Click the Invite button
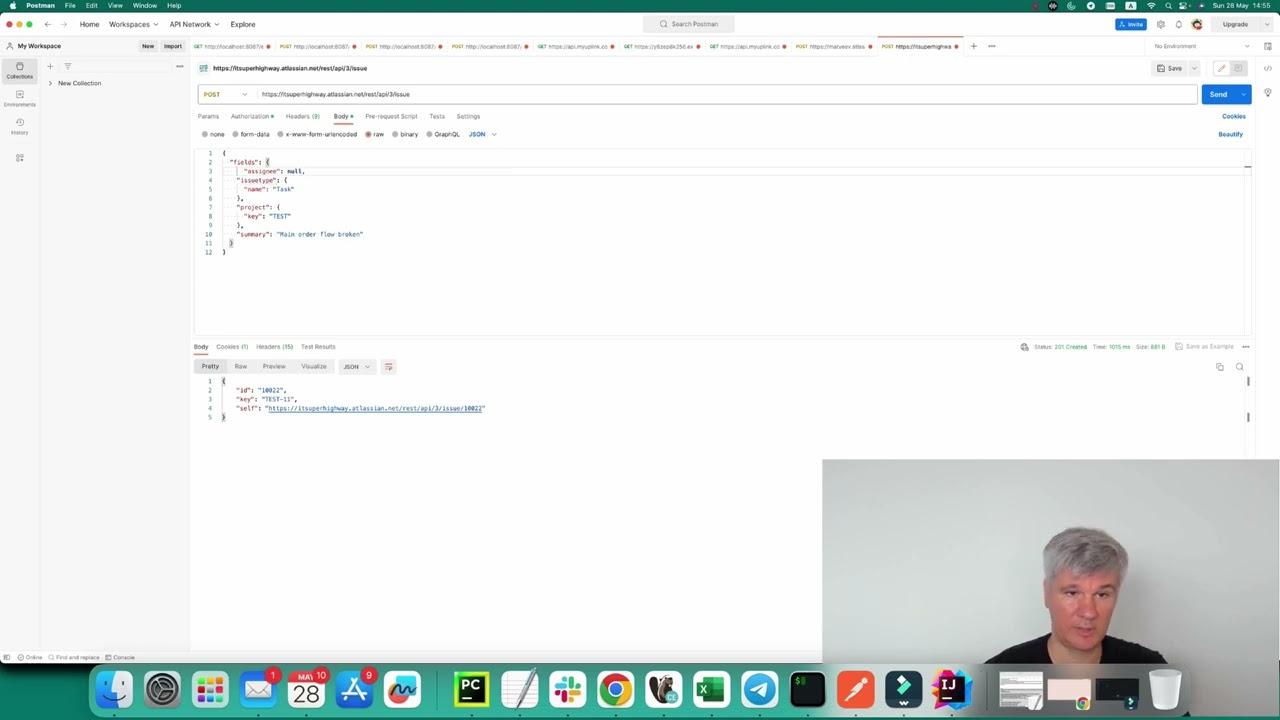1280x720 pixels. 1131,24
